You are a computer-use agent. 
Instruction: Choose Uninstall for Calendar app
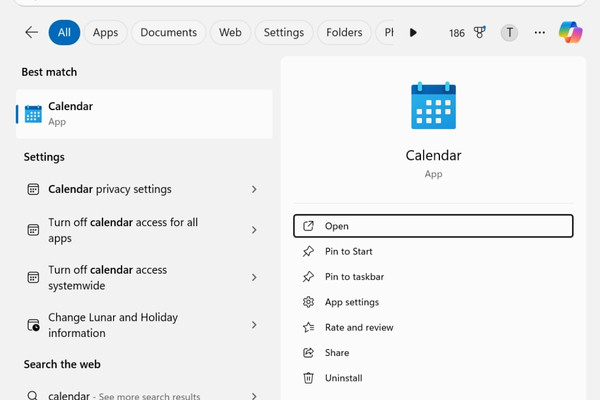(x=433, y=378)
